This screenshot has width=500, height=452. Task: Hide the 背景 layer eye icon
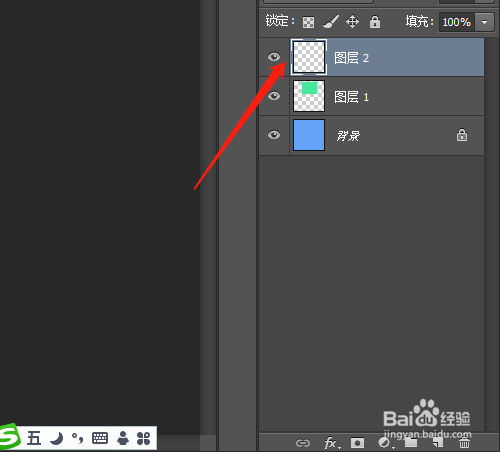(274, 135)
